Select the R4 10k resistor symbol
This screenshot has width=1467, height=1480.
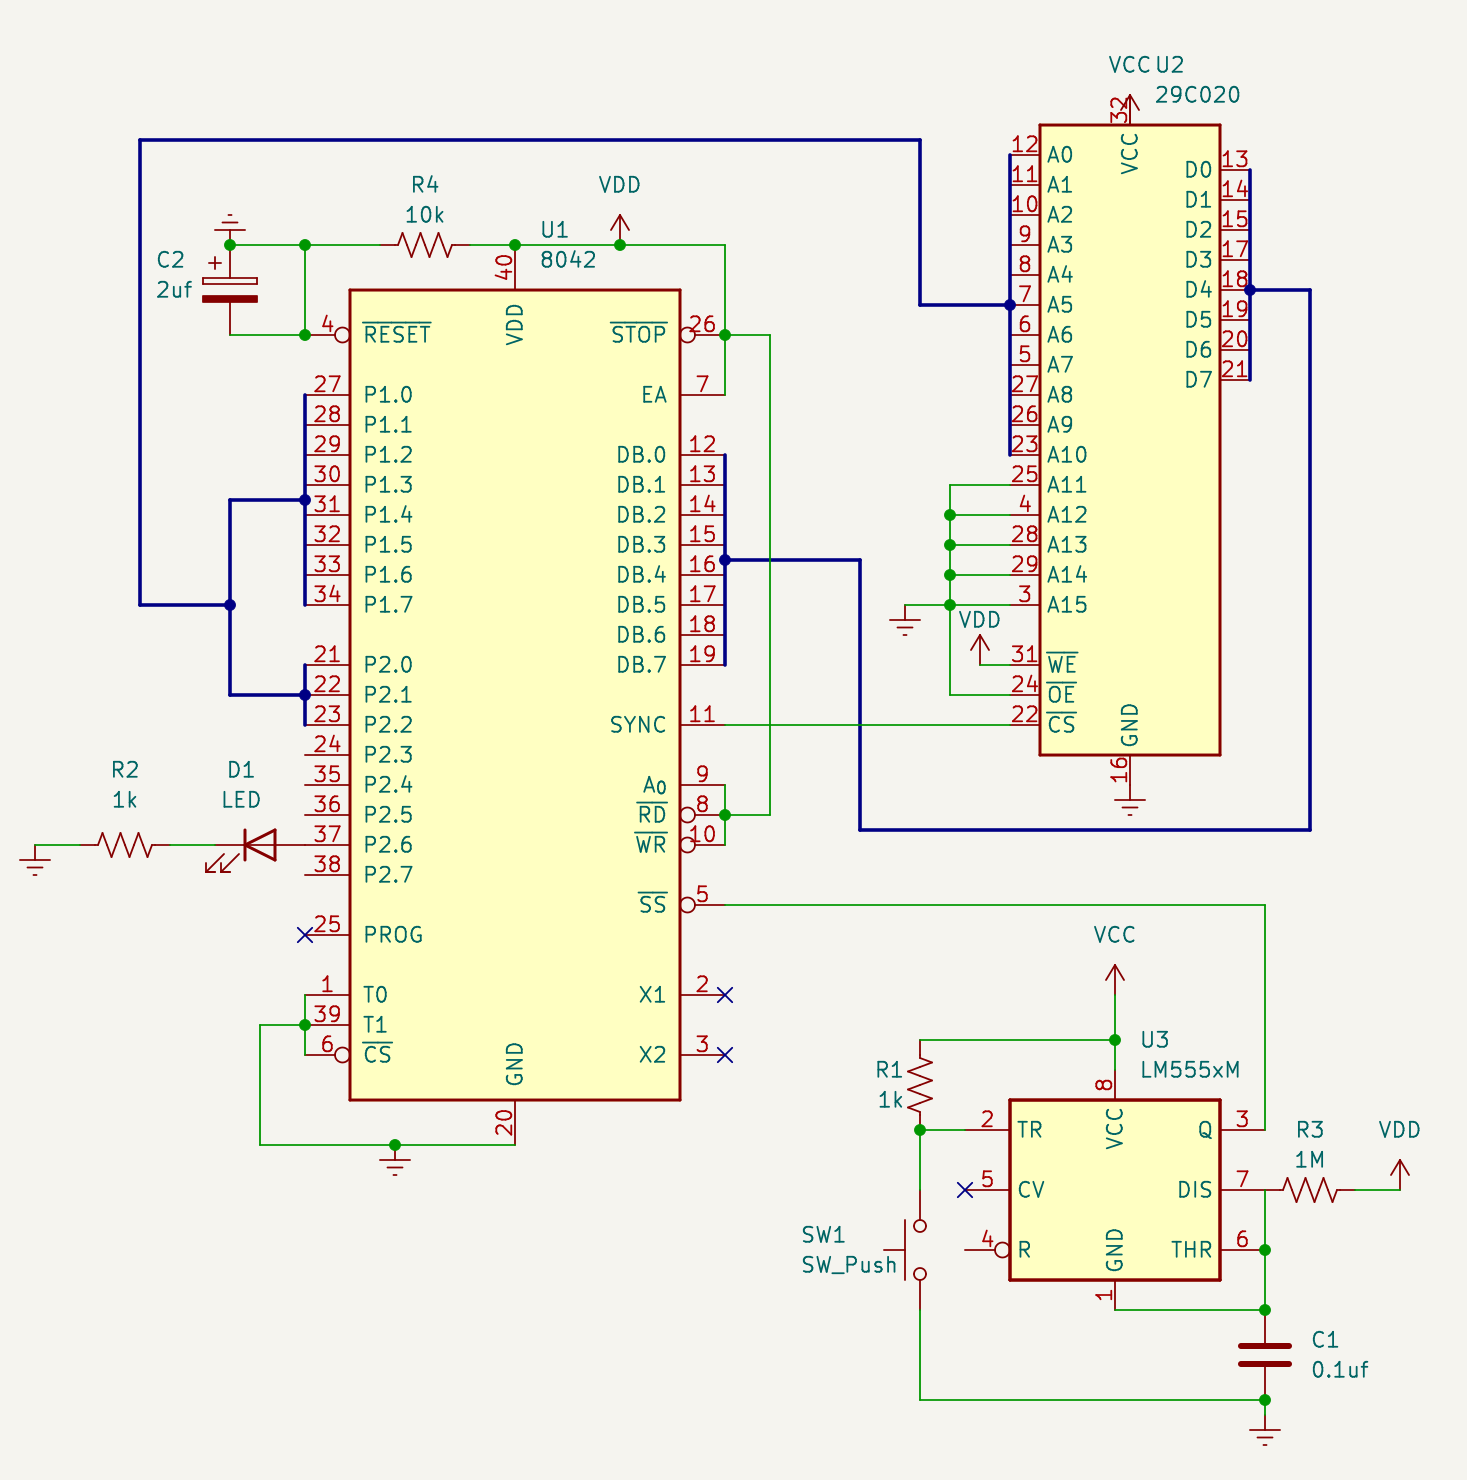[x=425, y=242]
